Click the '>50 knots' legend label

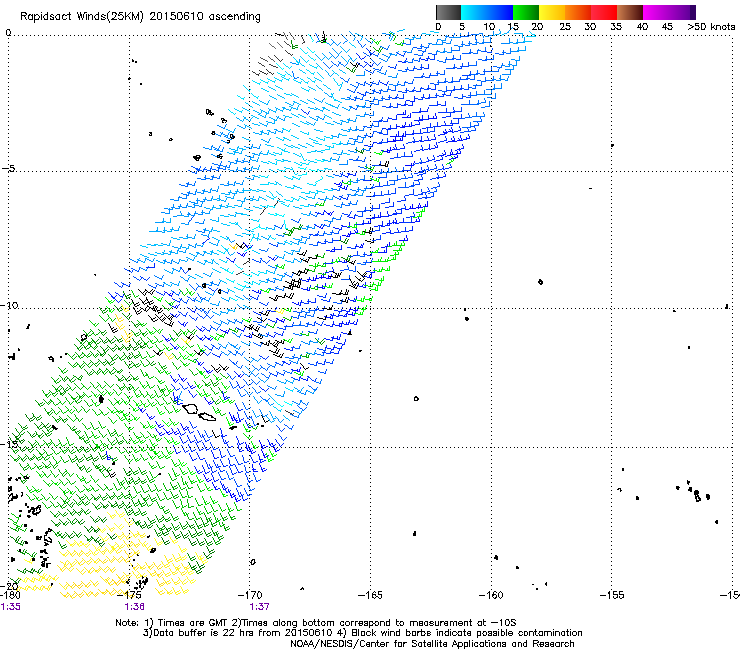(x=711, y=27)
